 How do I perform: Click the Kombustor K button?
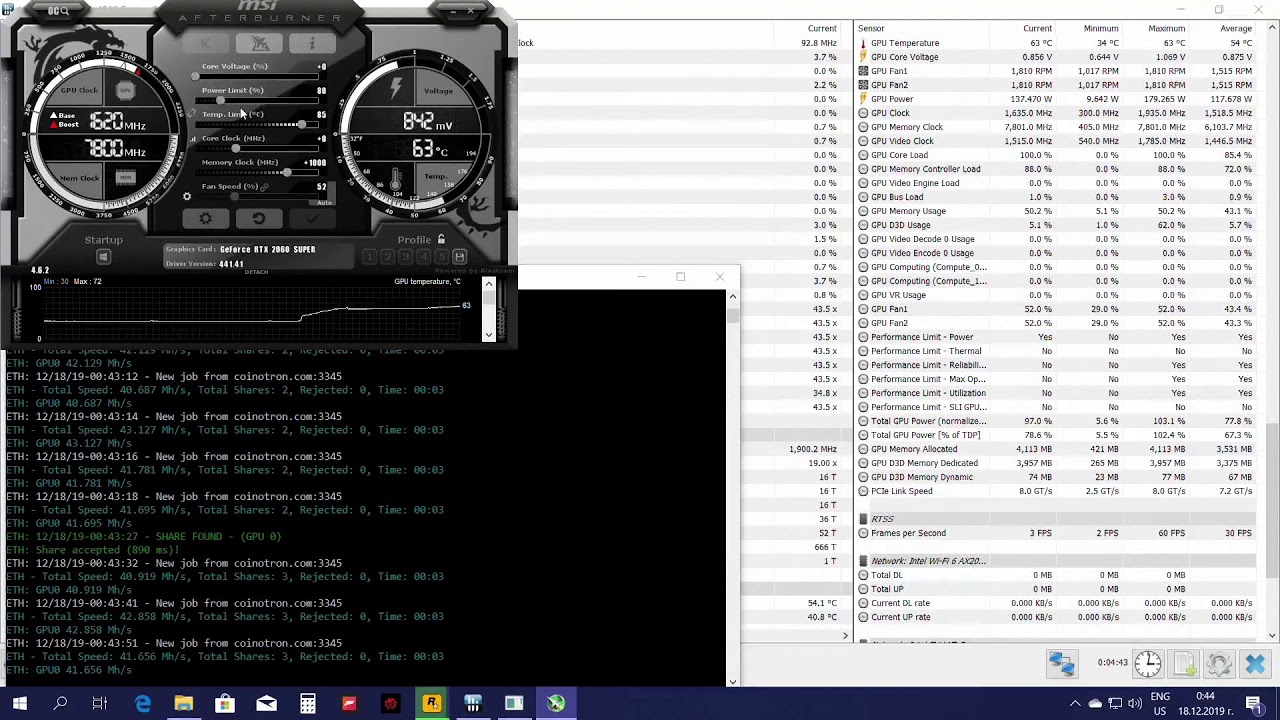(208, 43)
